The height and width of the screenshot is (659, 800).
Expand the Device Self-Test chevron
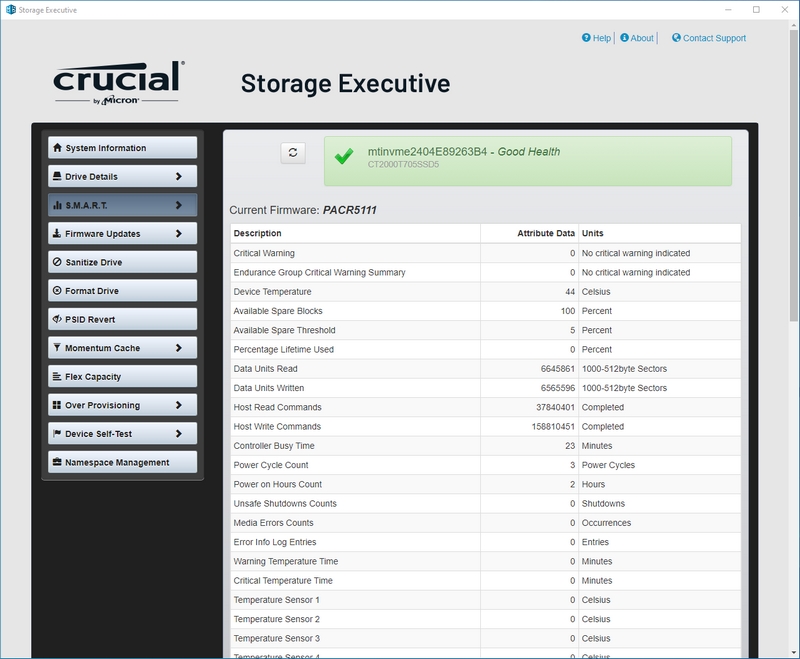coord(179,433)
